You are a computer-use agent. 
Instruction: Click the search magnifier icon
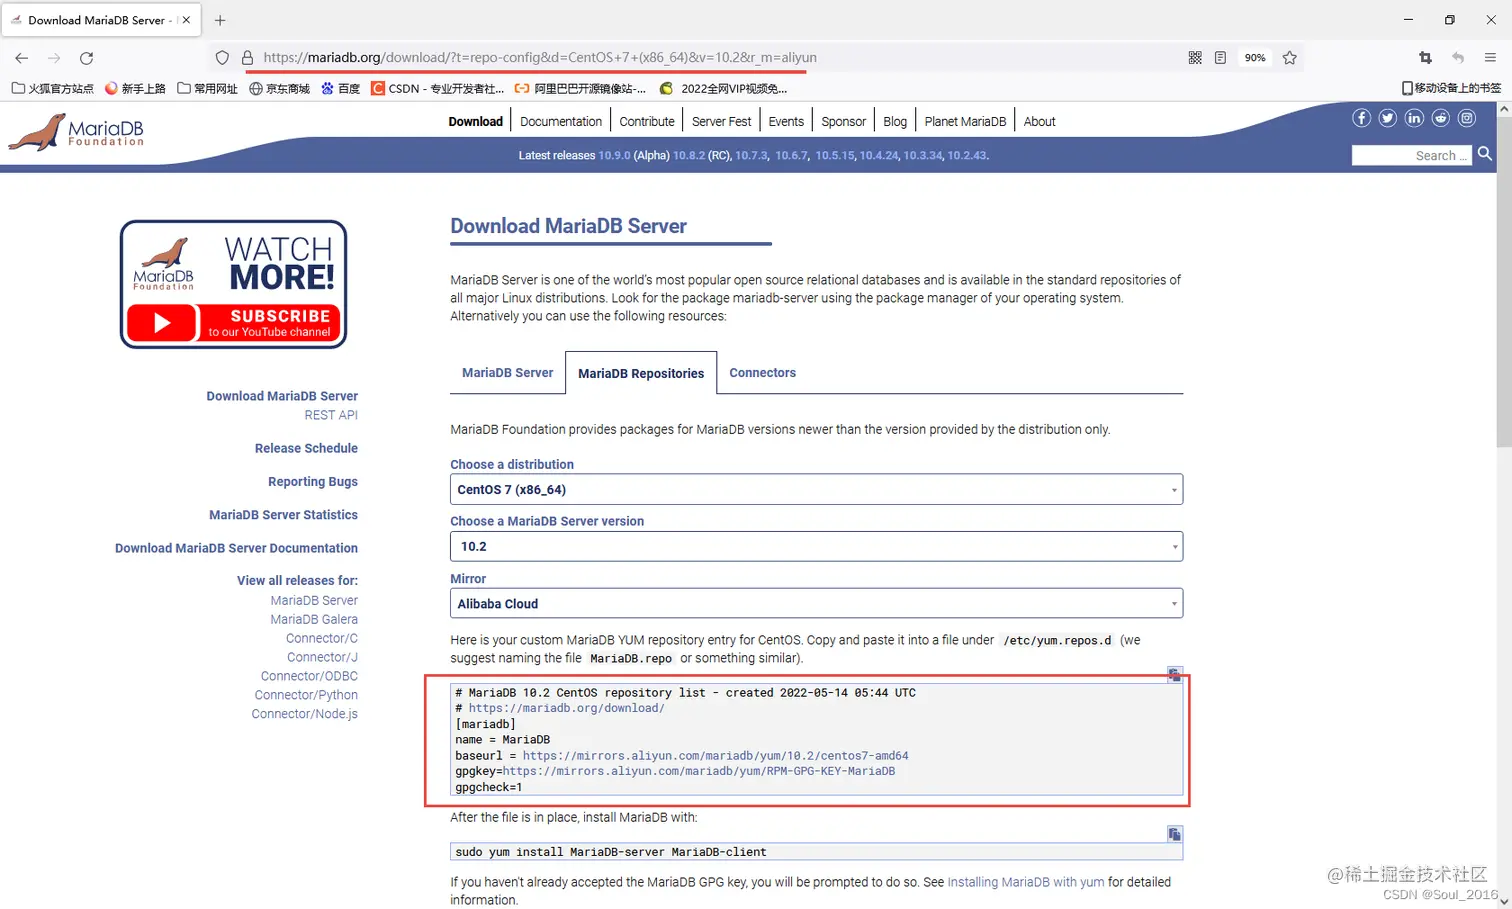coord(1485,154)
